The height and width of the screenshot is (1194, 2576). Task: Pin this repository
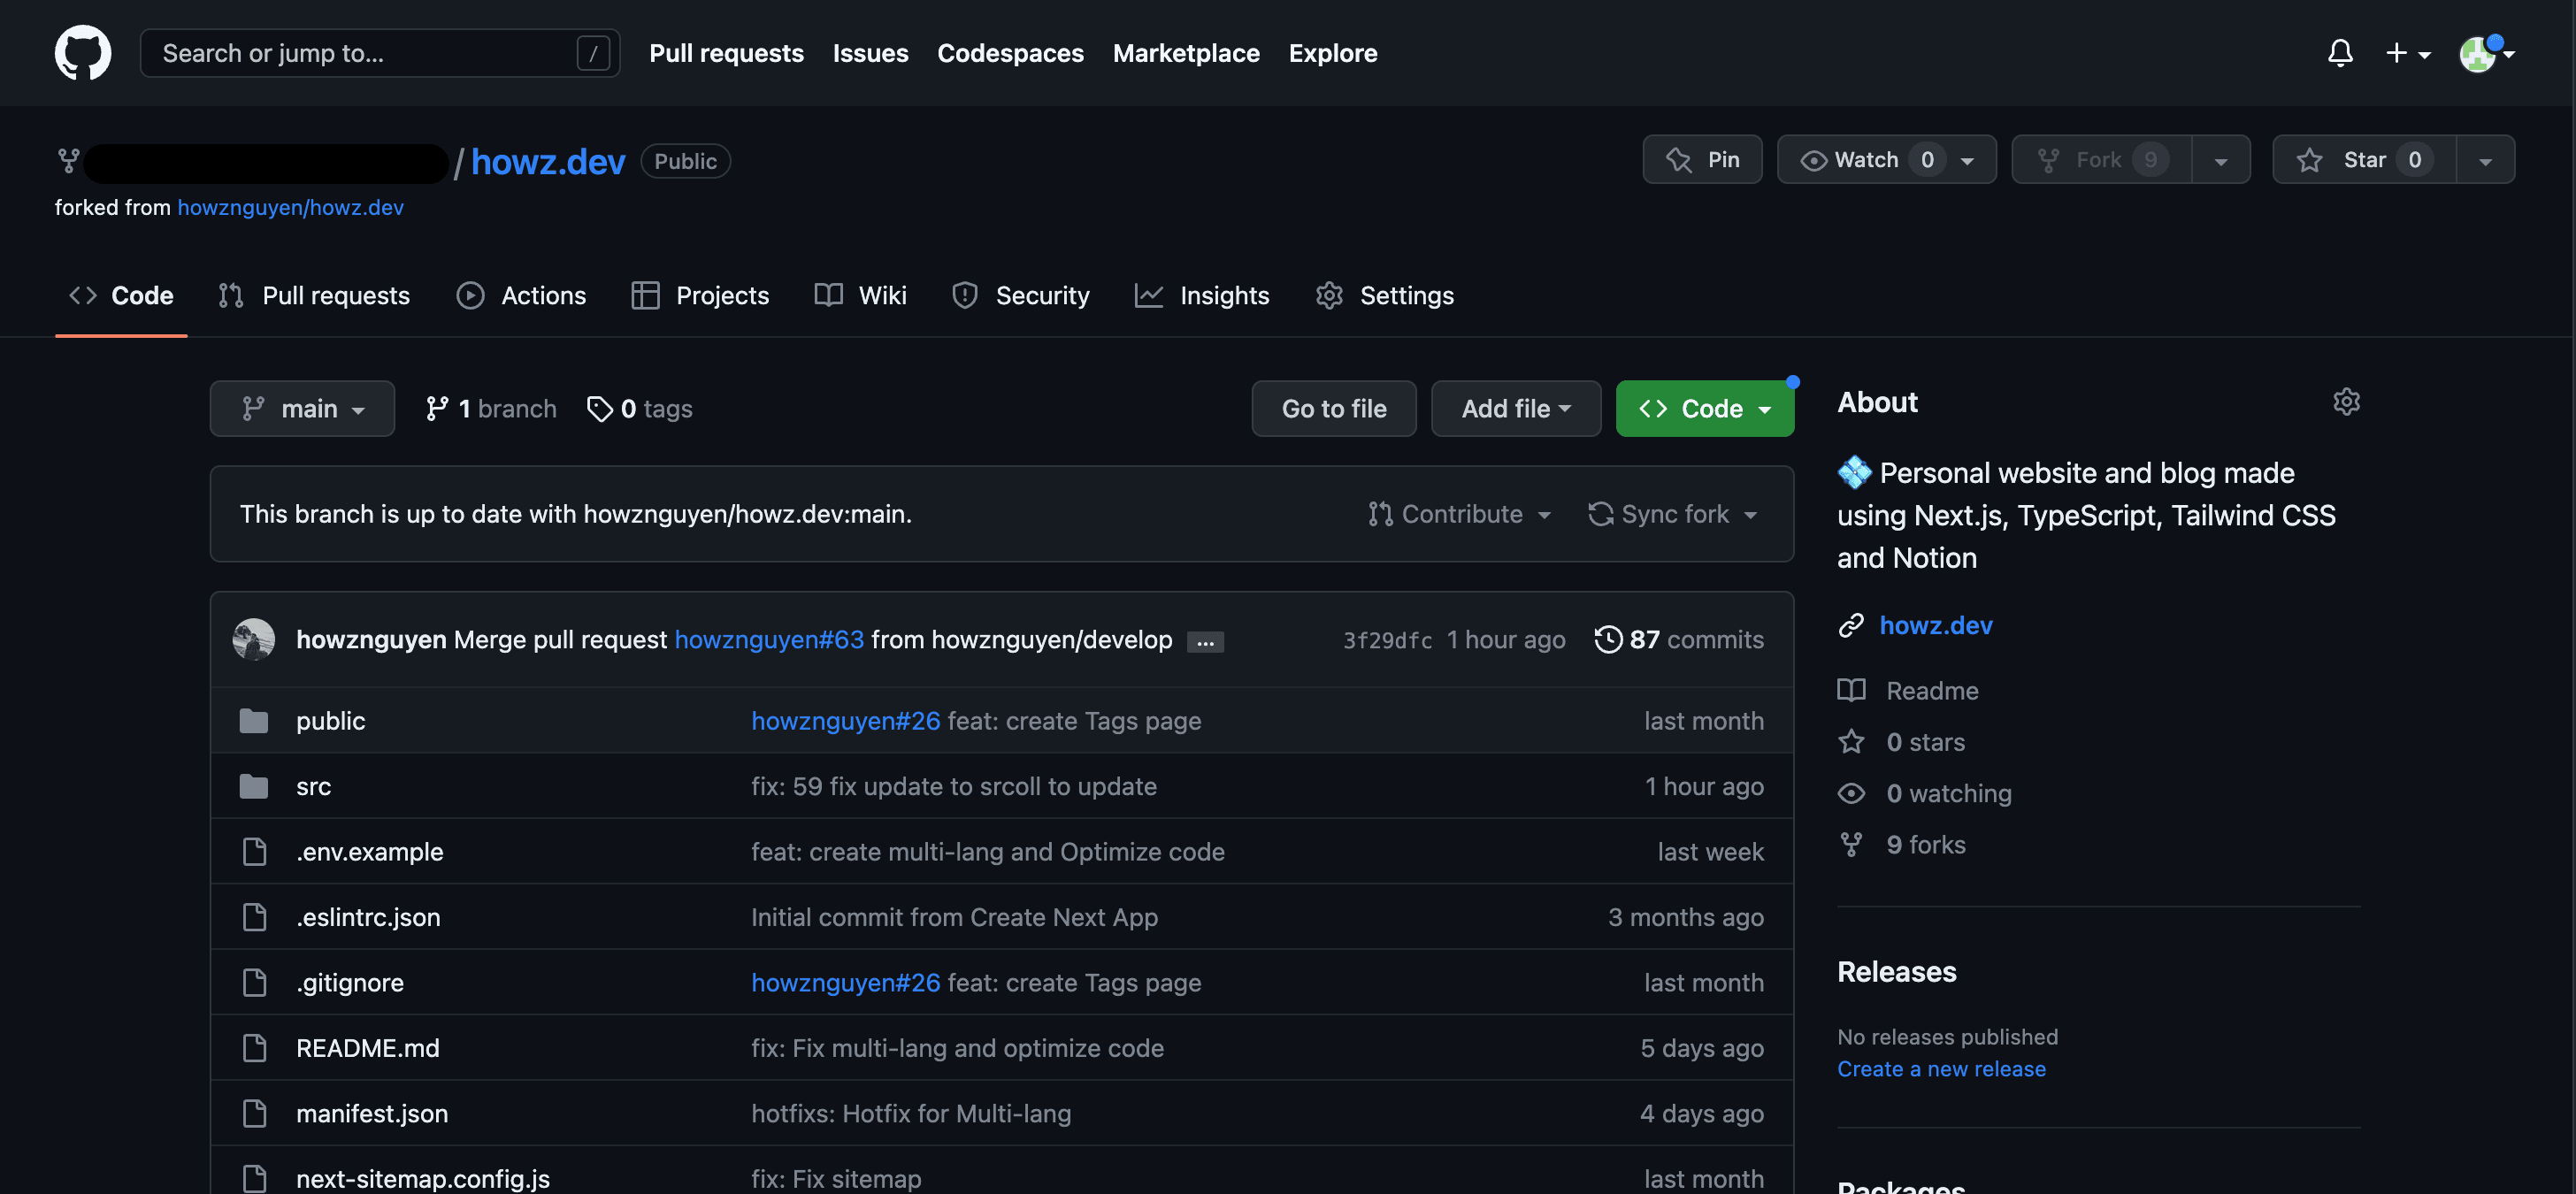click(x=1702, y=159)
